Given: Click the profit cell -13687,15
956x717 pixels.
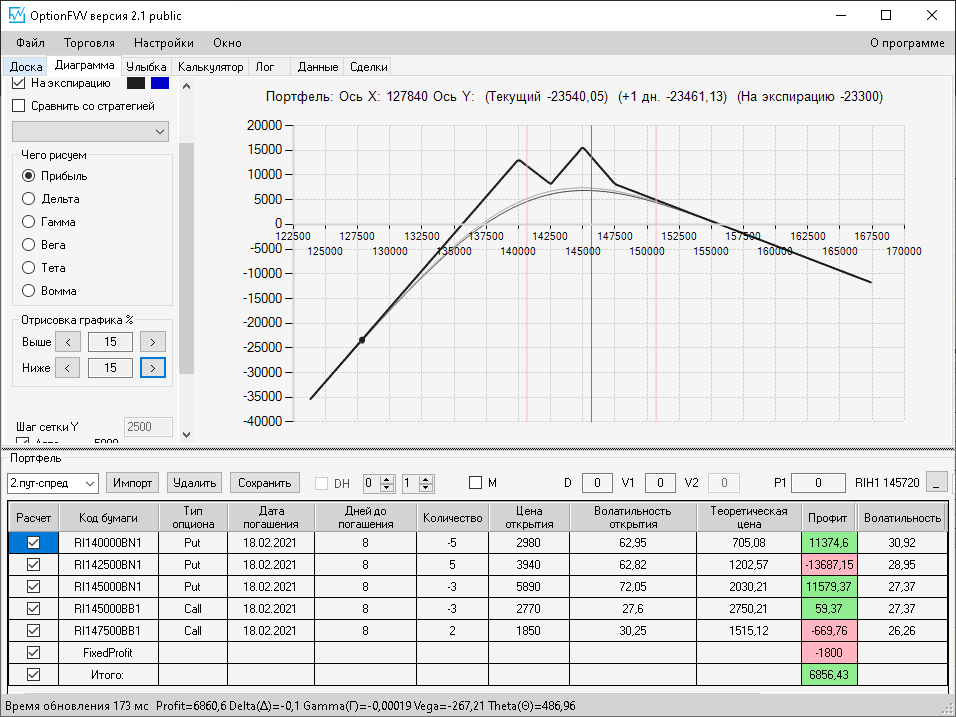Looking at the screenshot, I should pyautogui.click(x=829, y=565).
